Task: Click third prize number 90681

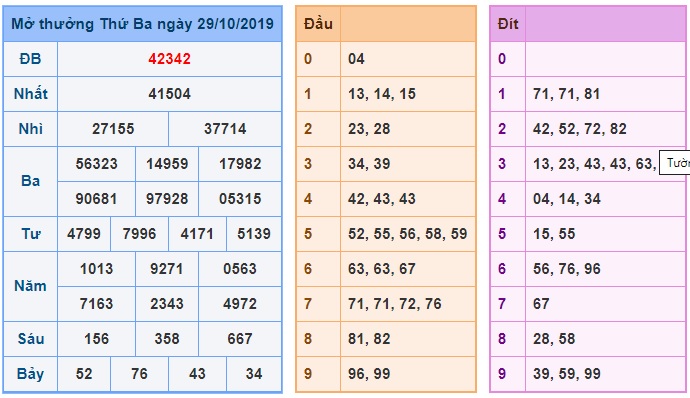Action: pos(96,199)
